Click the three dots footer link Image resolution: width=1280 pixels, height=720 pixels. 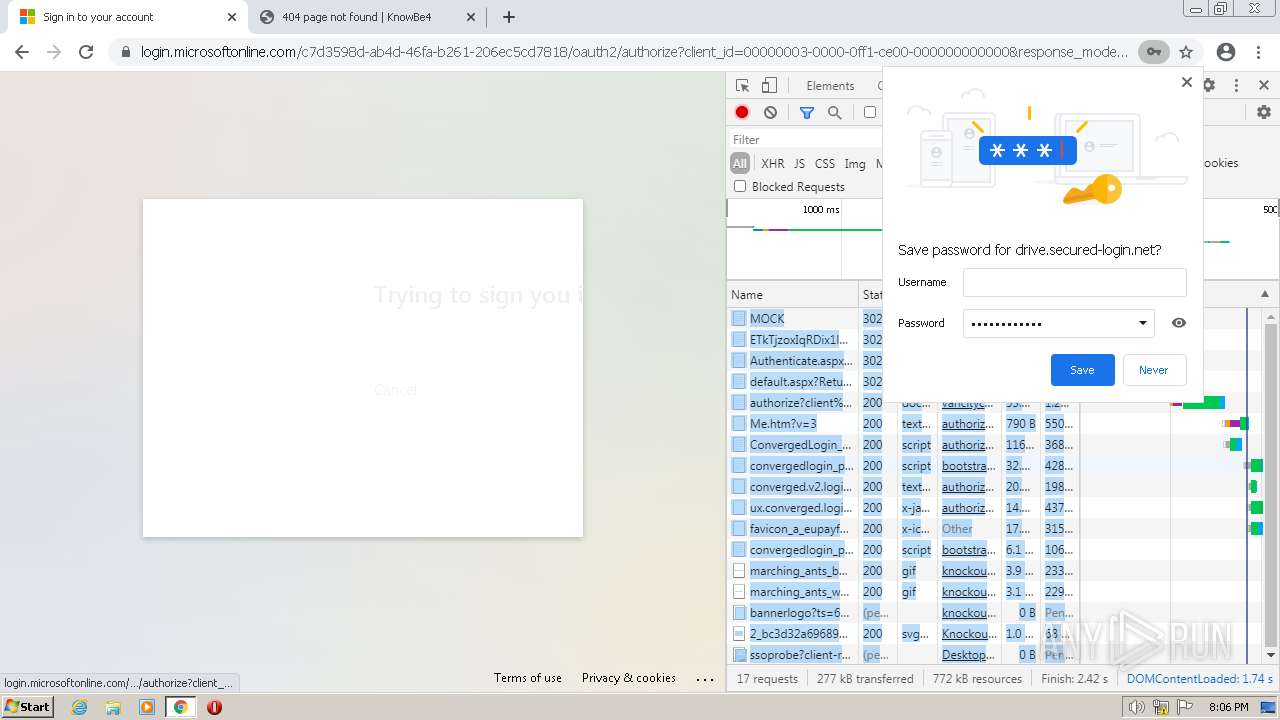(705, 679)
